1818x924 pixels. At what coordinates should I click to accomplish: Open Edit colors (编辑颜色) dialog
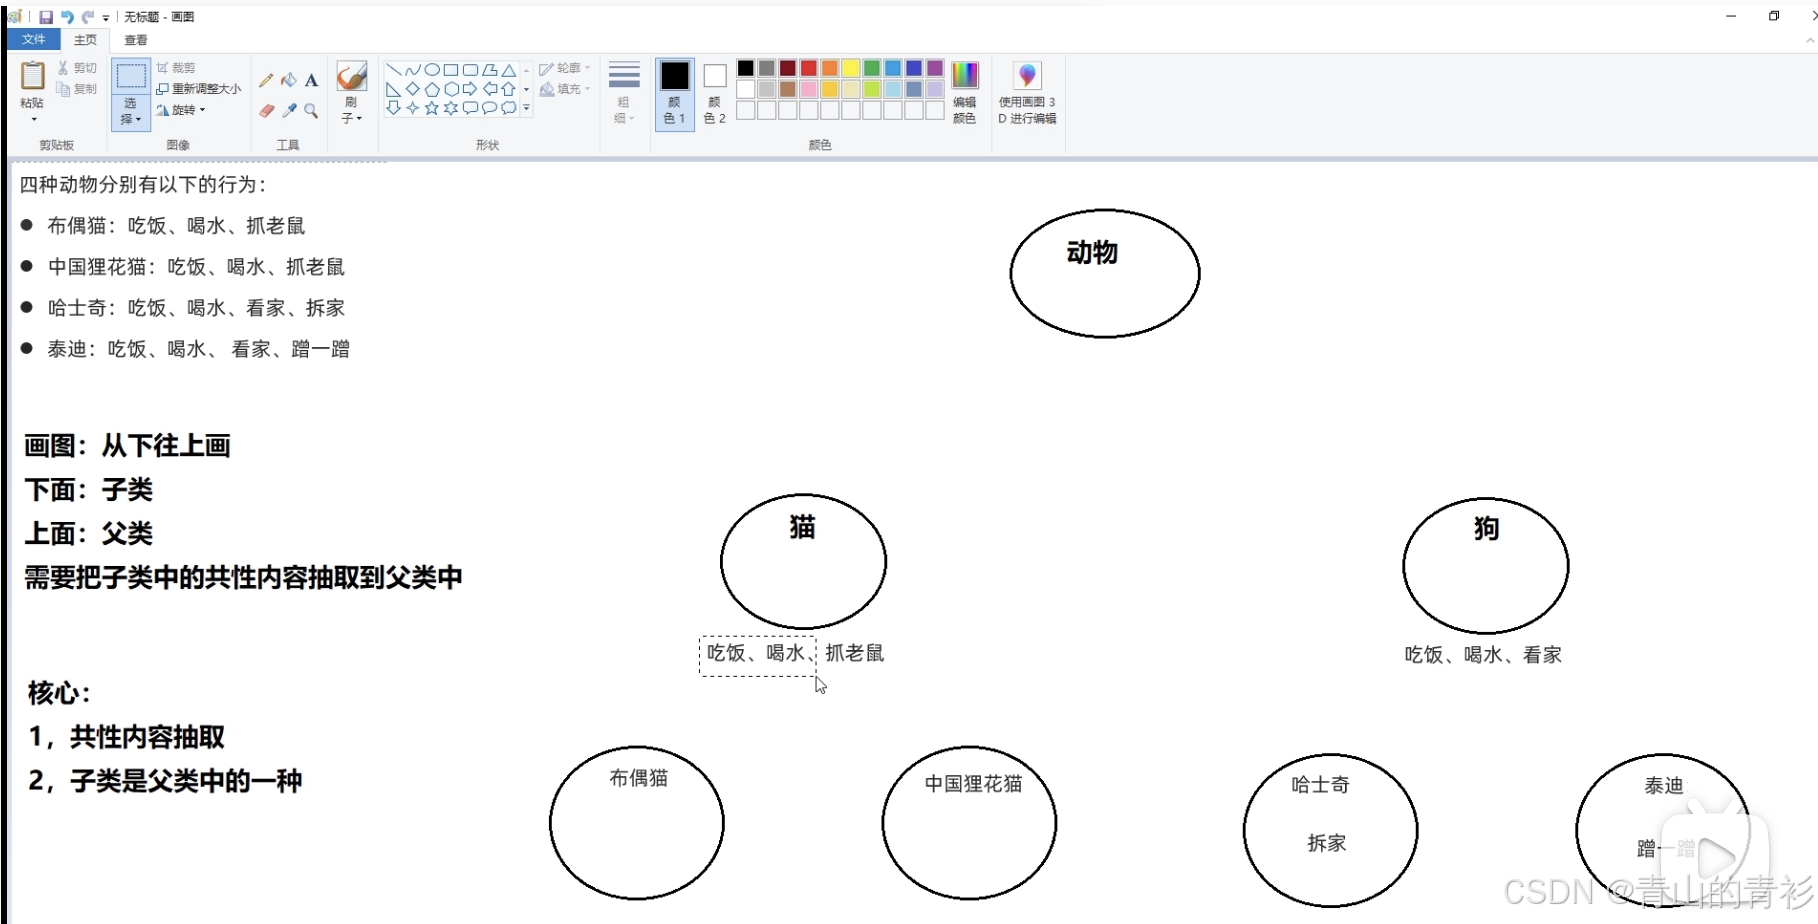point(965,92)
